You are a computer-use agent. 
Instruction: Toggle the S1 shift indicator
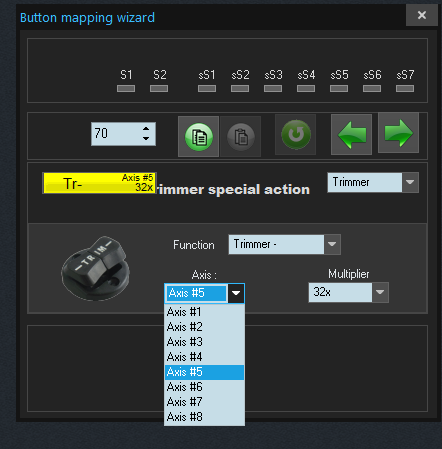pyautogui.click(x=126, y=88)
